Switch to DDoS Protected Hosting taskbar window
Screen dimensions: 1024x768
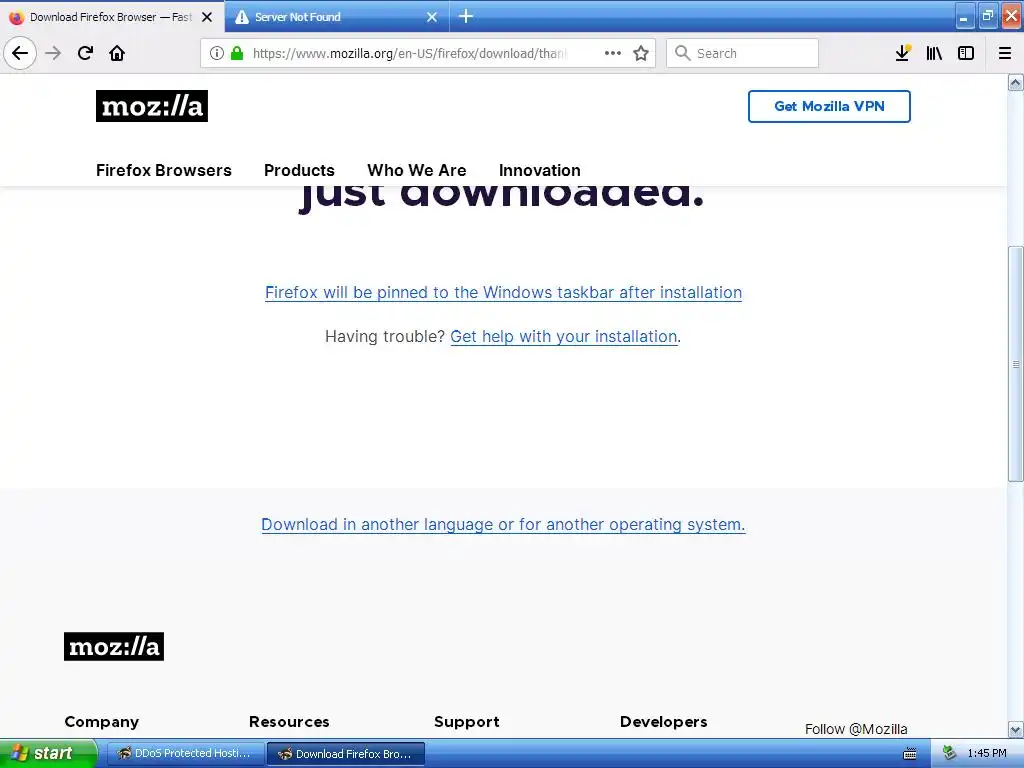point(185,754)
